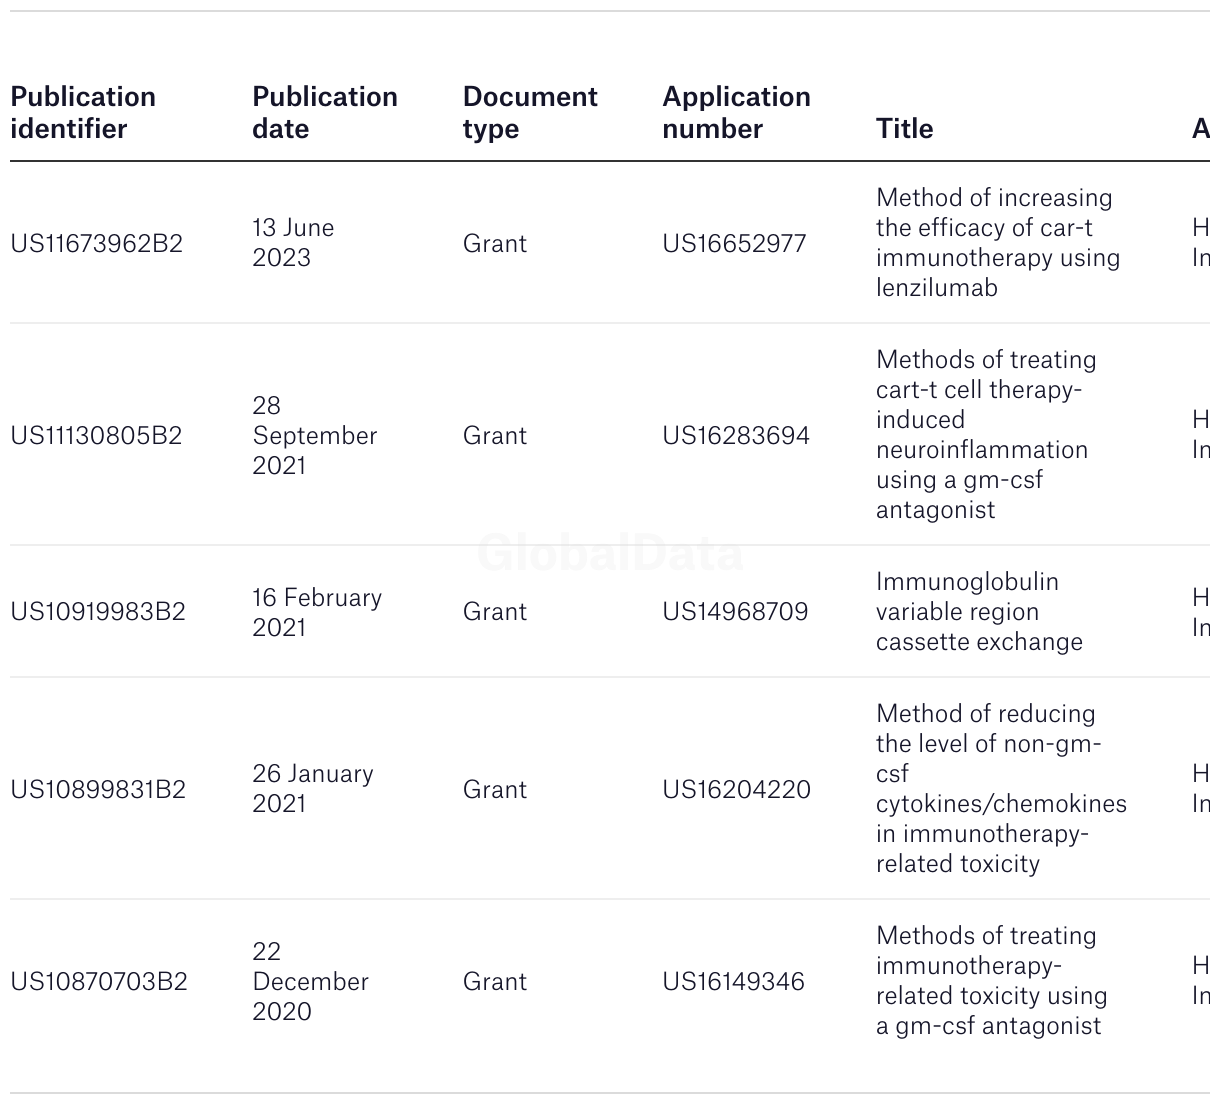
Task: Select the lenzilumab car-t immunotherapy title
Action: pyautogui.click(x=998, y=243)
